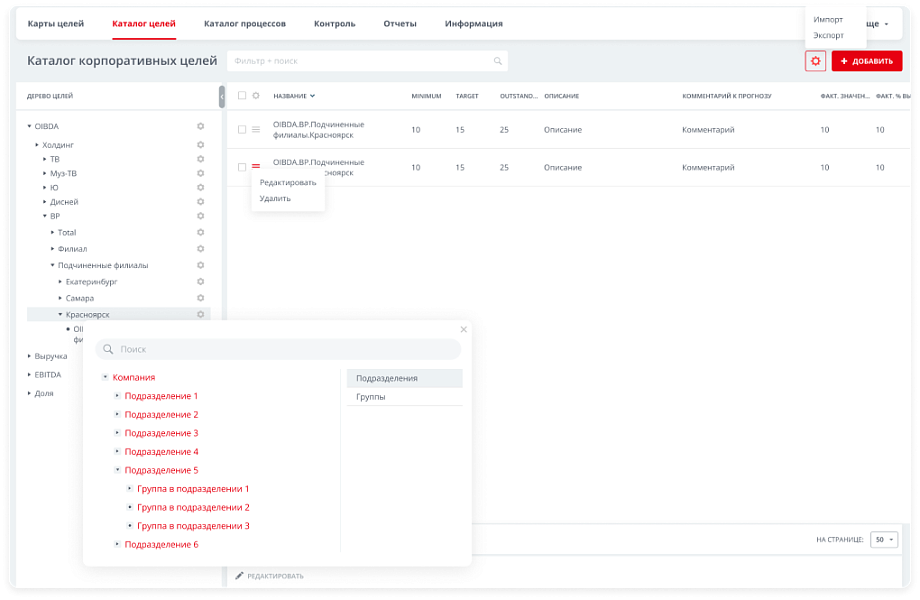
Task: Click the magnifier icon in filter field
Action: [497, 61]
